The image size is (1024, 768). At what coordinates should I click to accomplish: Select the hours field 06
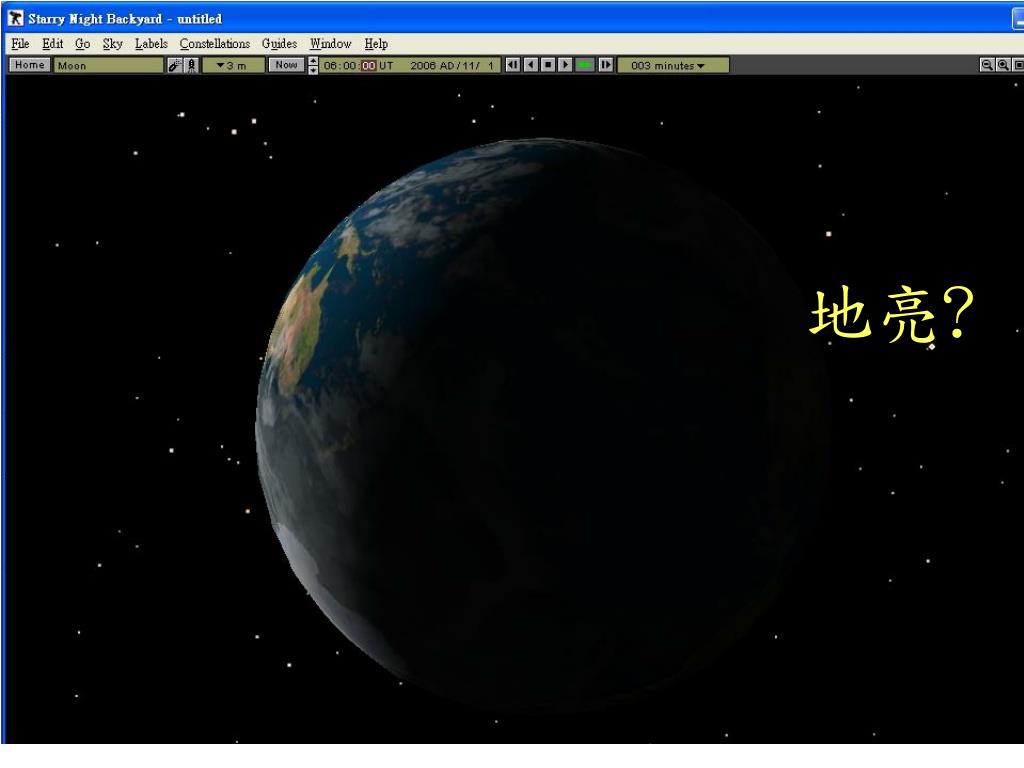tap(330, 65)
